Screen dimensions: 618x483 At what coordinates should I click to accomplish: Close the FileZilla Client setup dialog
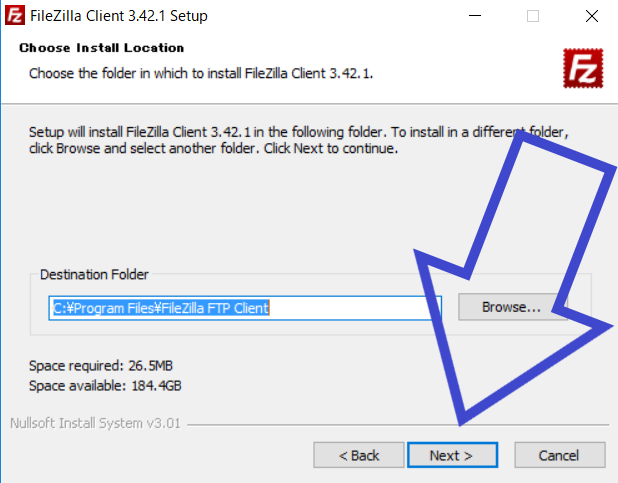pyautogui.click(x=592, y=16)
